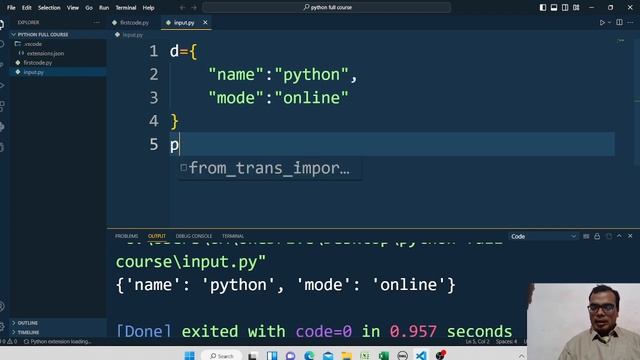Open File Explorer from the taskbar
Image resolution: width=640 pixels, height=360 pixels.
coord(346,356)
